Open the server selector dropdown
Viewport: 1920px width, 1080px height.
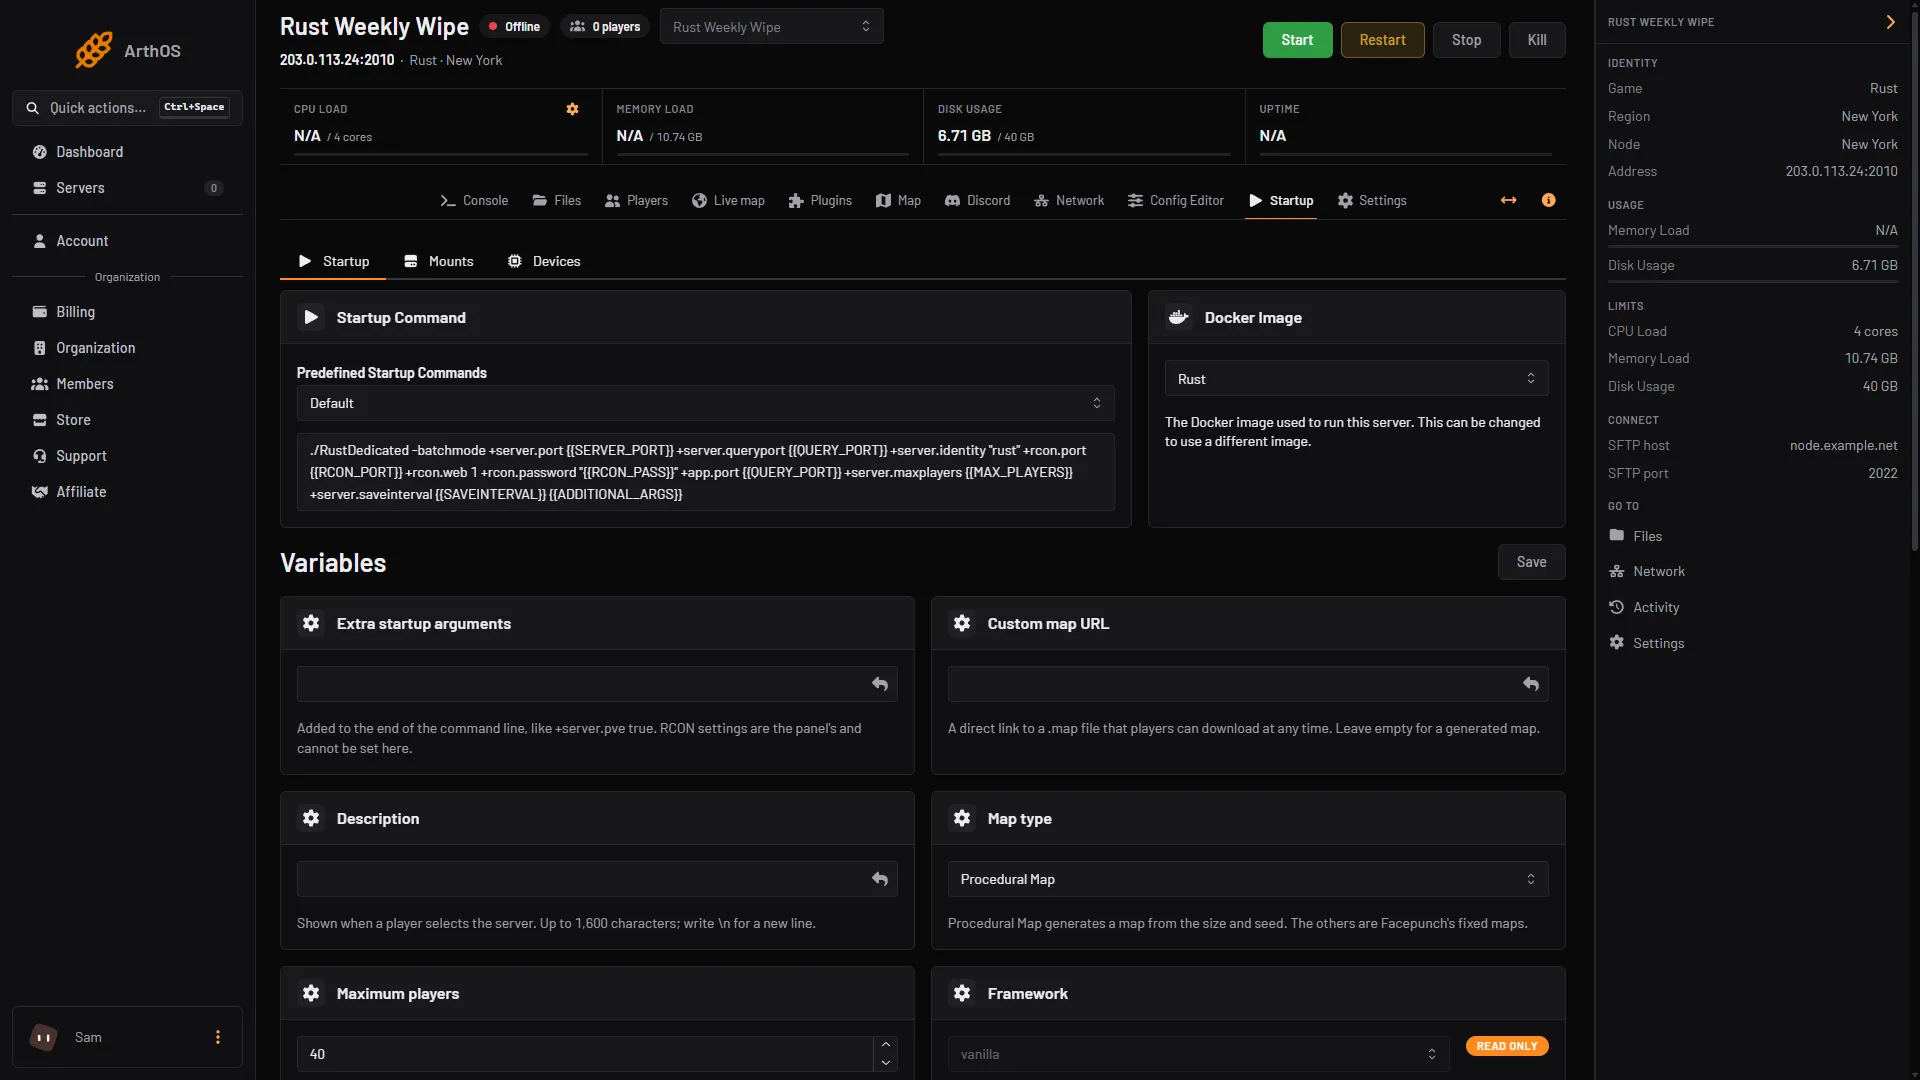pyautogui.click(x=771, y=27)
